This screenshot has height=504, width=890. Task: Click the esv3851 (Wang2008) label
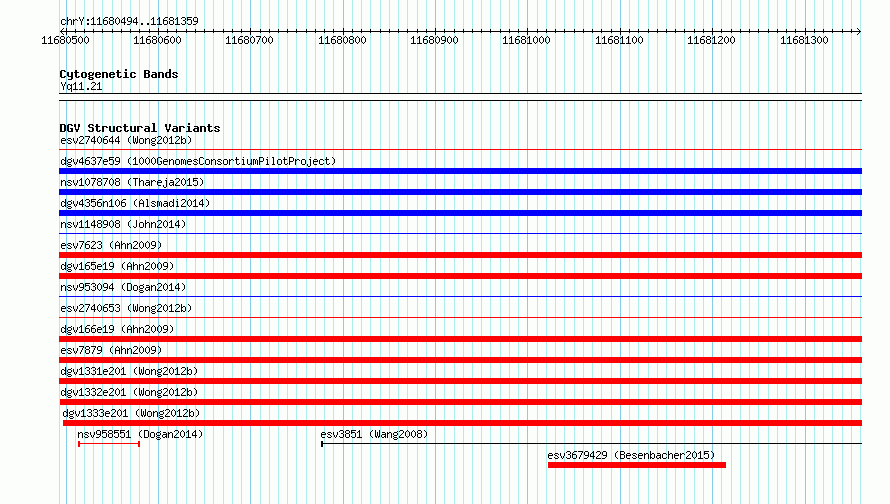tap(374, 434)
